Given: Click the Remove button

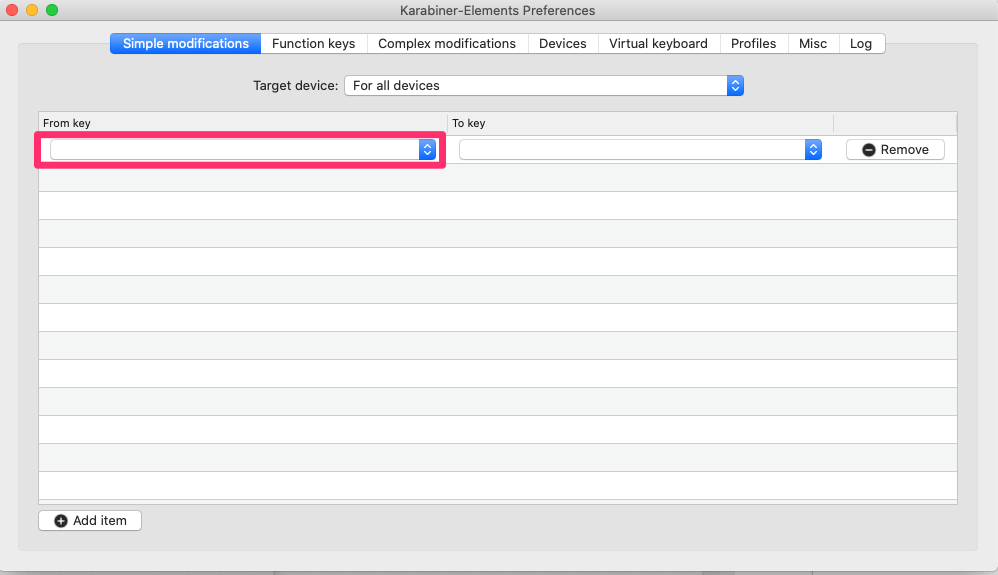Looking at the screenshot, I should click(895, 150).
